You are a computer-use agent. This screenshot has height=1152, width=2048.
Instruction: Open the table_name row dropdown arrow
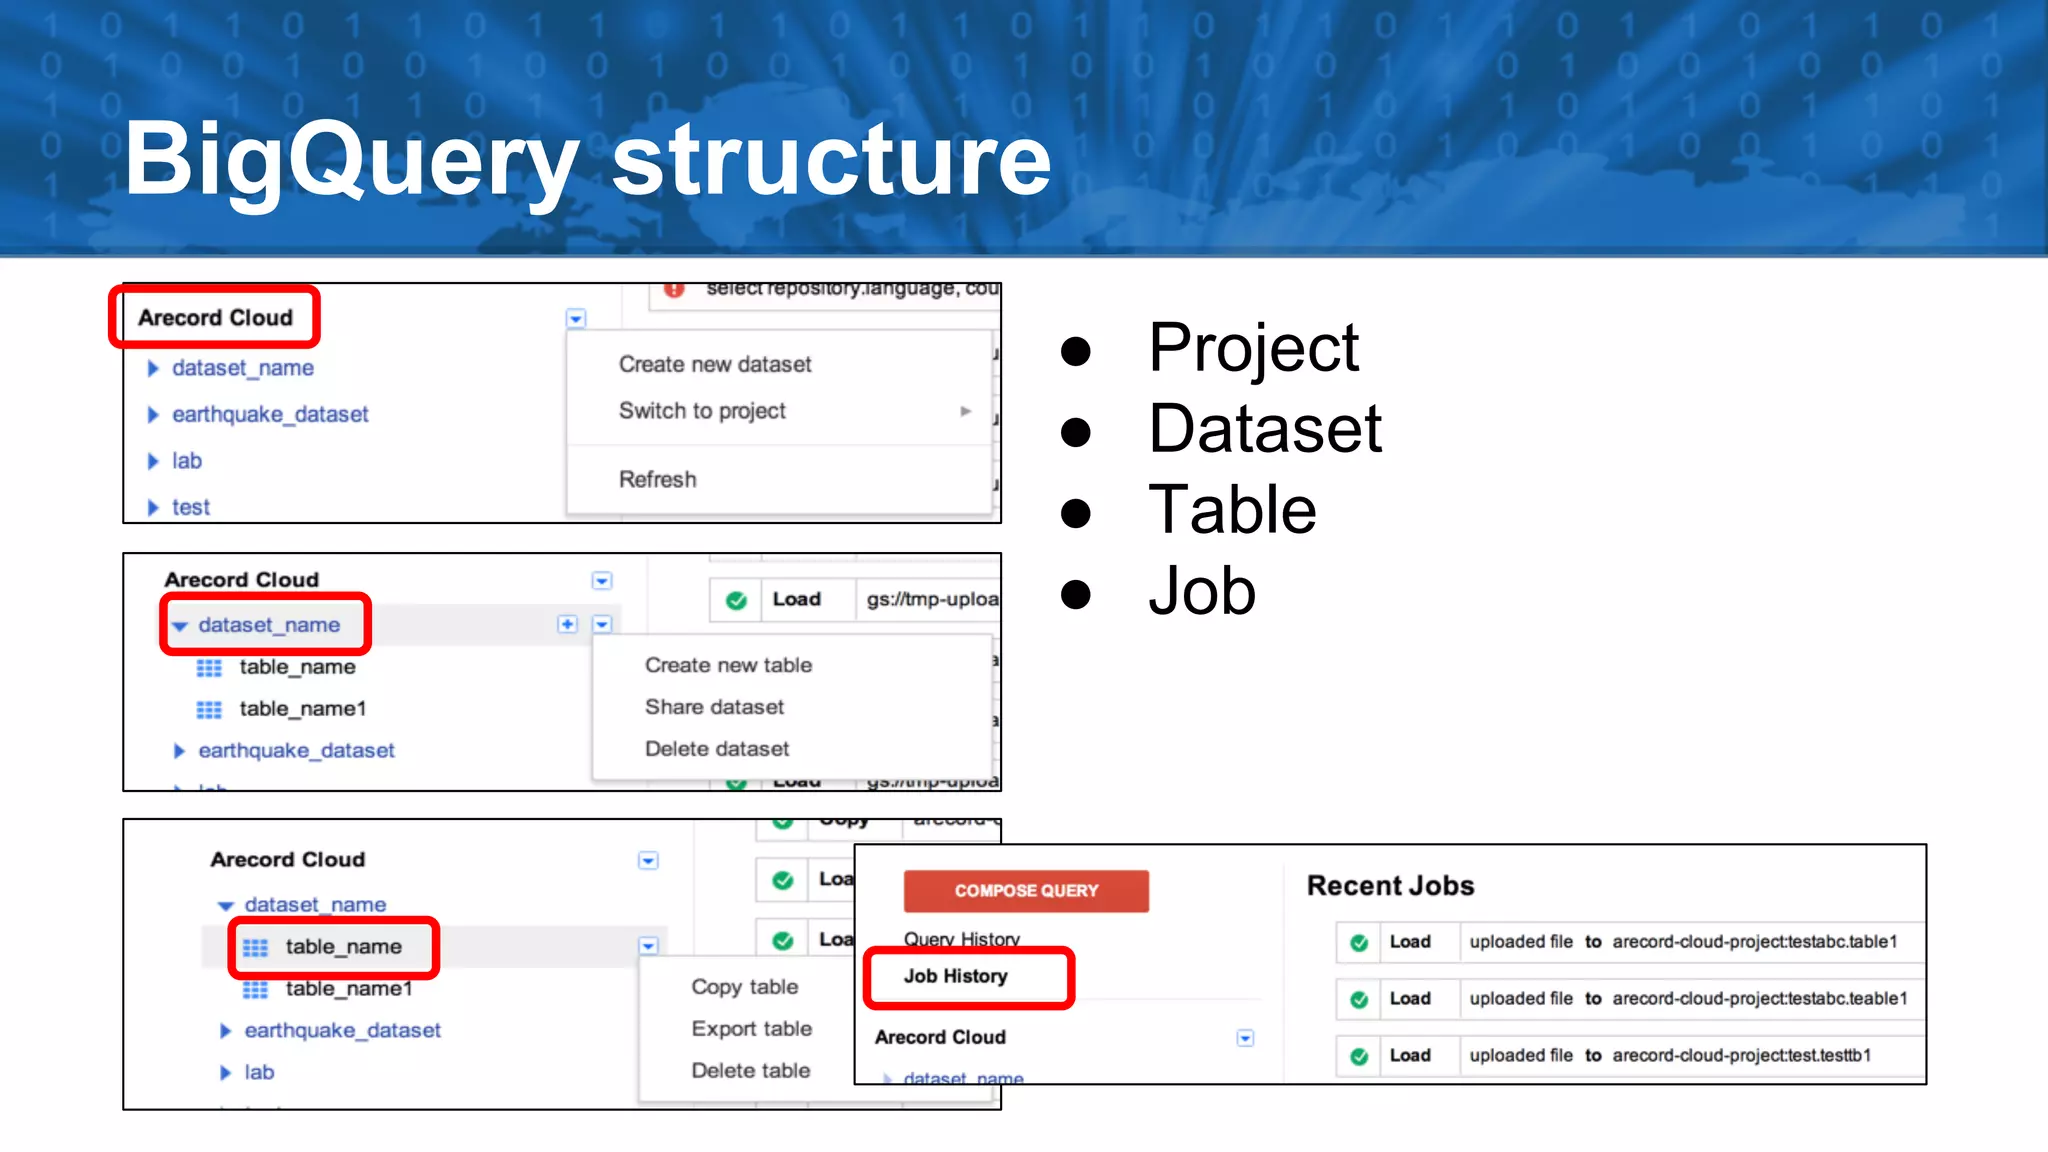coord(648,946)
